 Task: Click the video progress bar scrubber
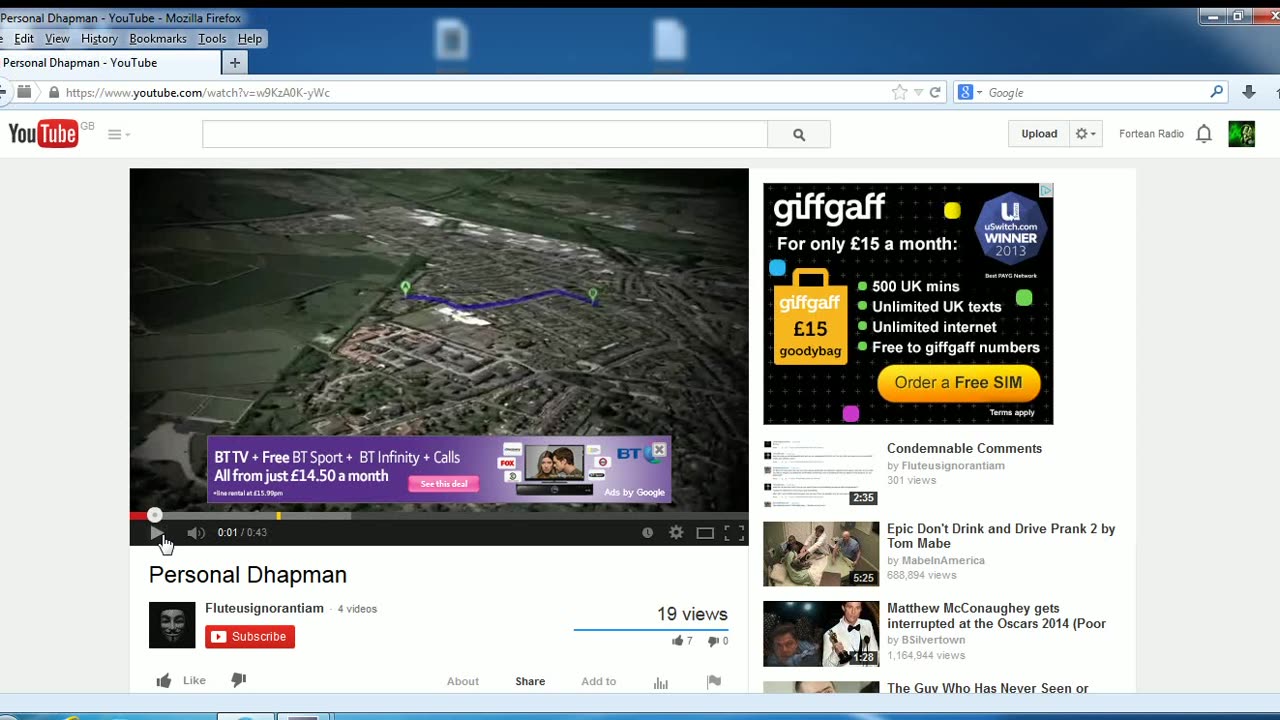154,515
